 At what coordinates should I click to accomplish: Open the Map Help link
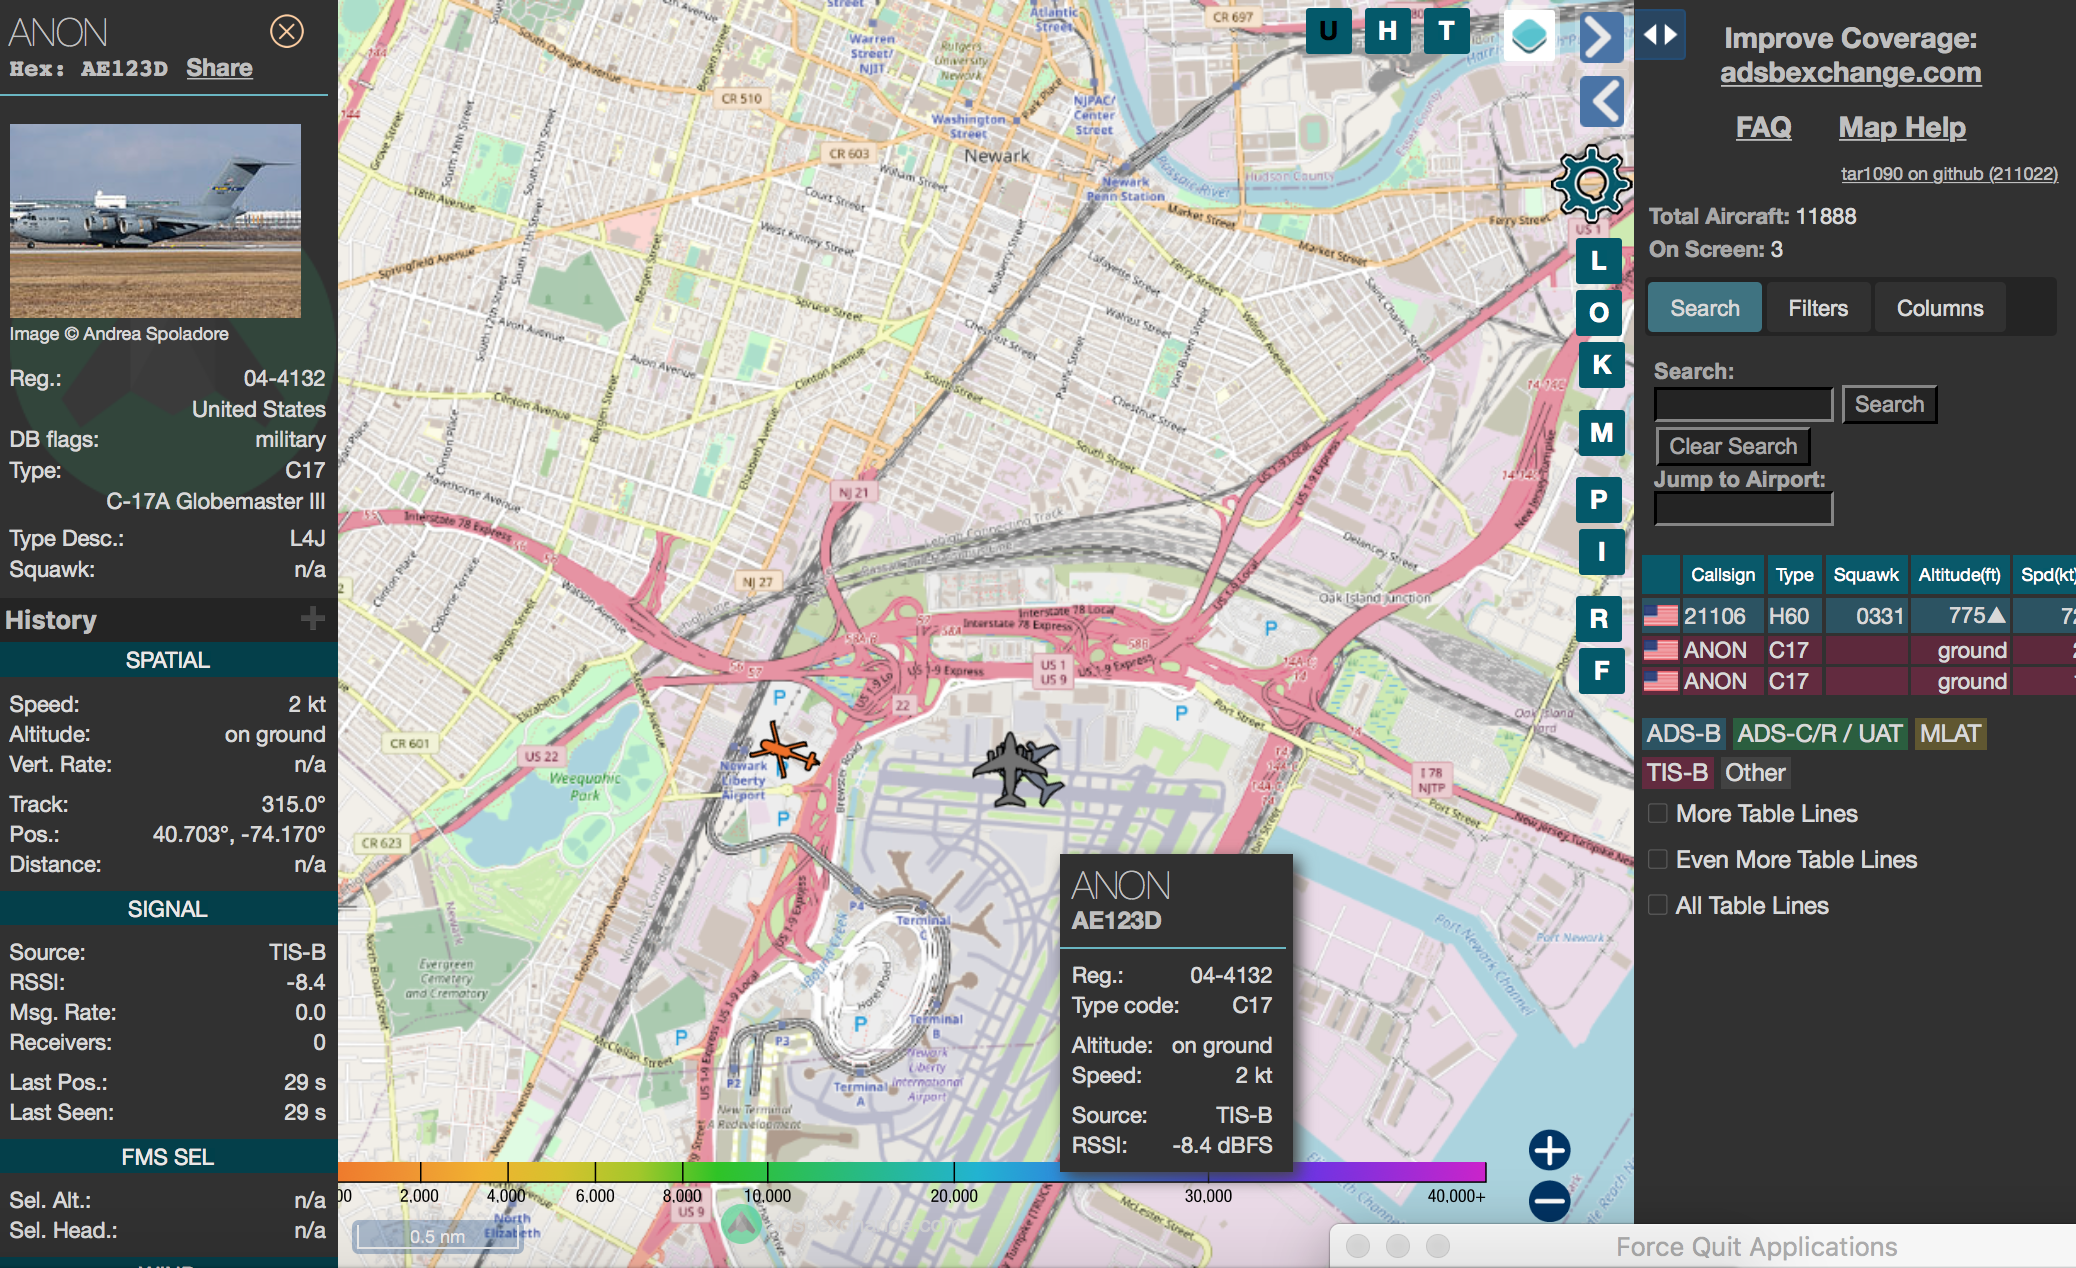[1901, 128]
